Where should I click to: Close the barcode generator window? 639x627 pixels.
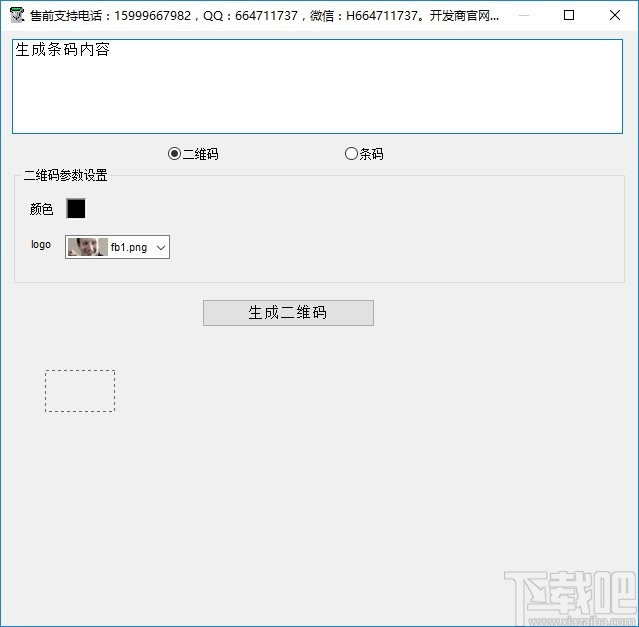[x=615, y=15]
